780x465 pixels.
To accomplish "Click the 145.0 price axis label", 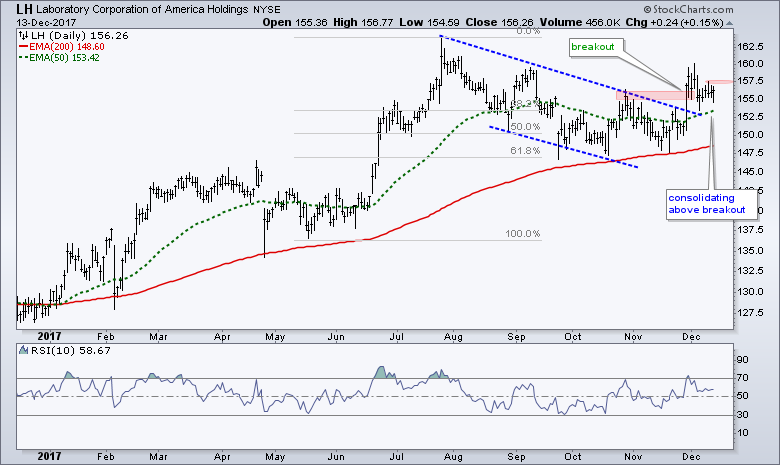I will pos(750,172).
